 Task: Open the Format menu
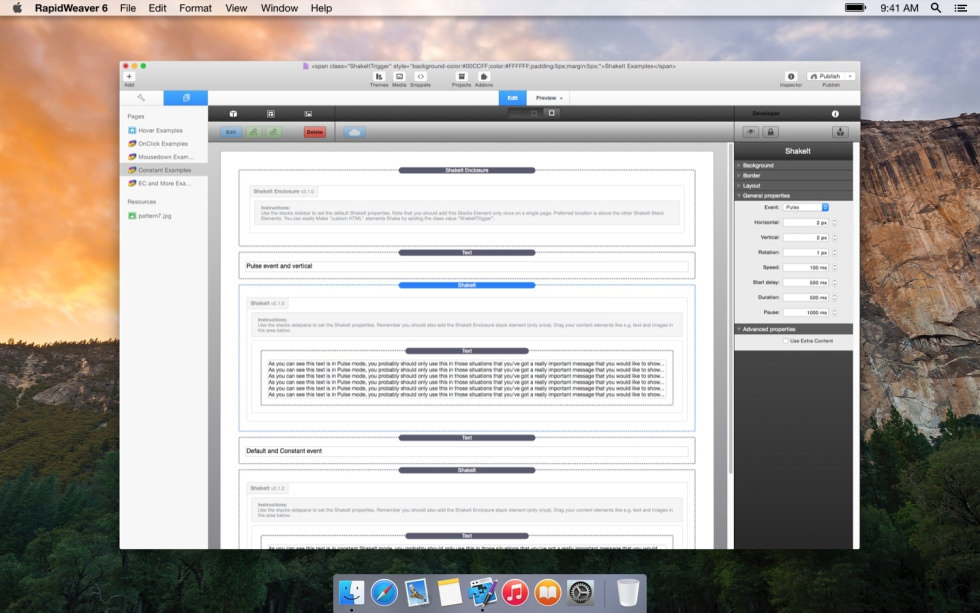tap(195, 8)
